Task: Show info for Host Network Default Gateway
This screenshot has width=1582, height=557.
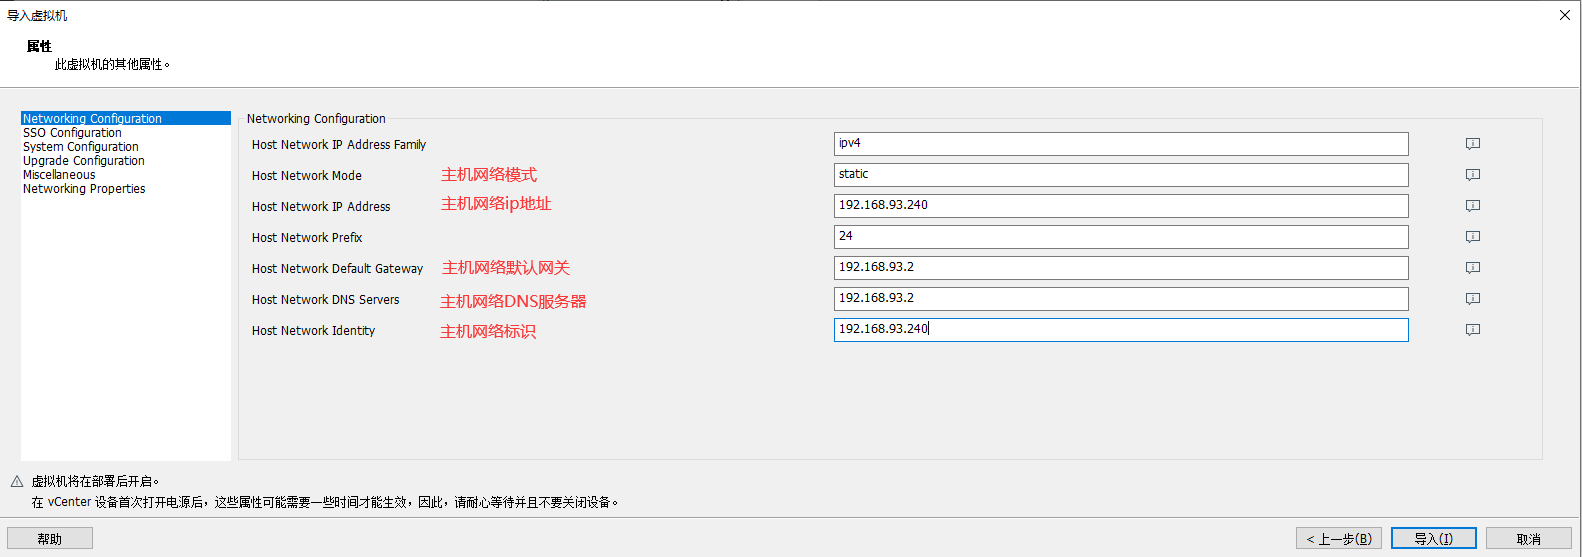Action: point(1473,268)
